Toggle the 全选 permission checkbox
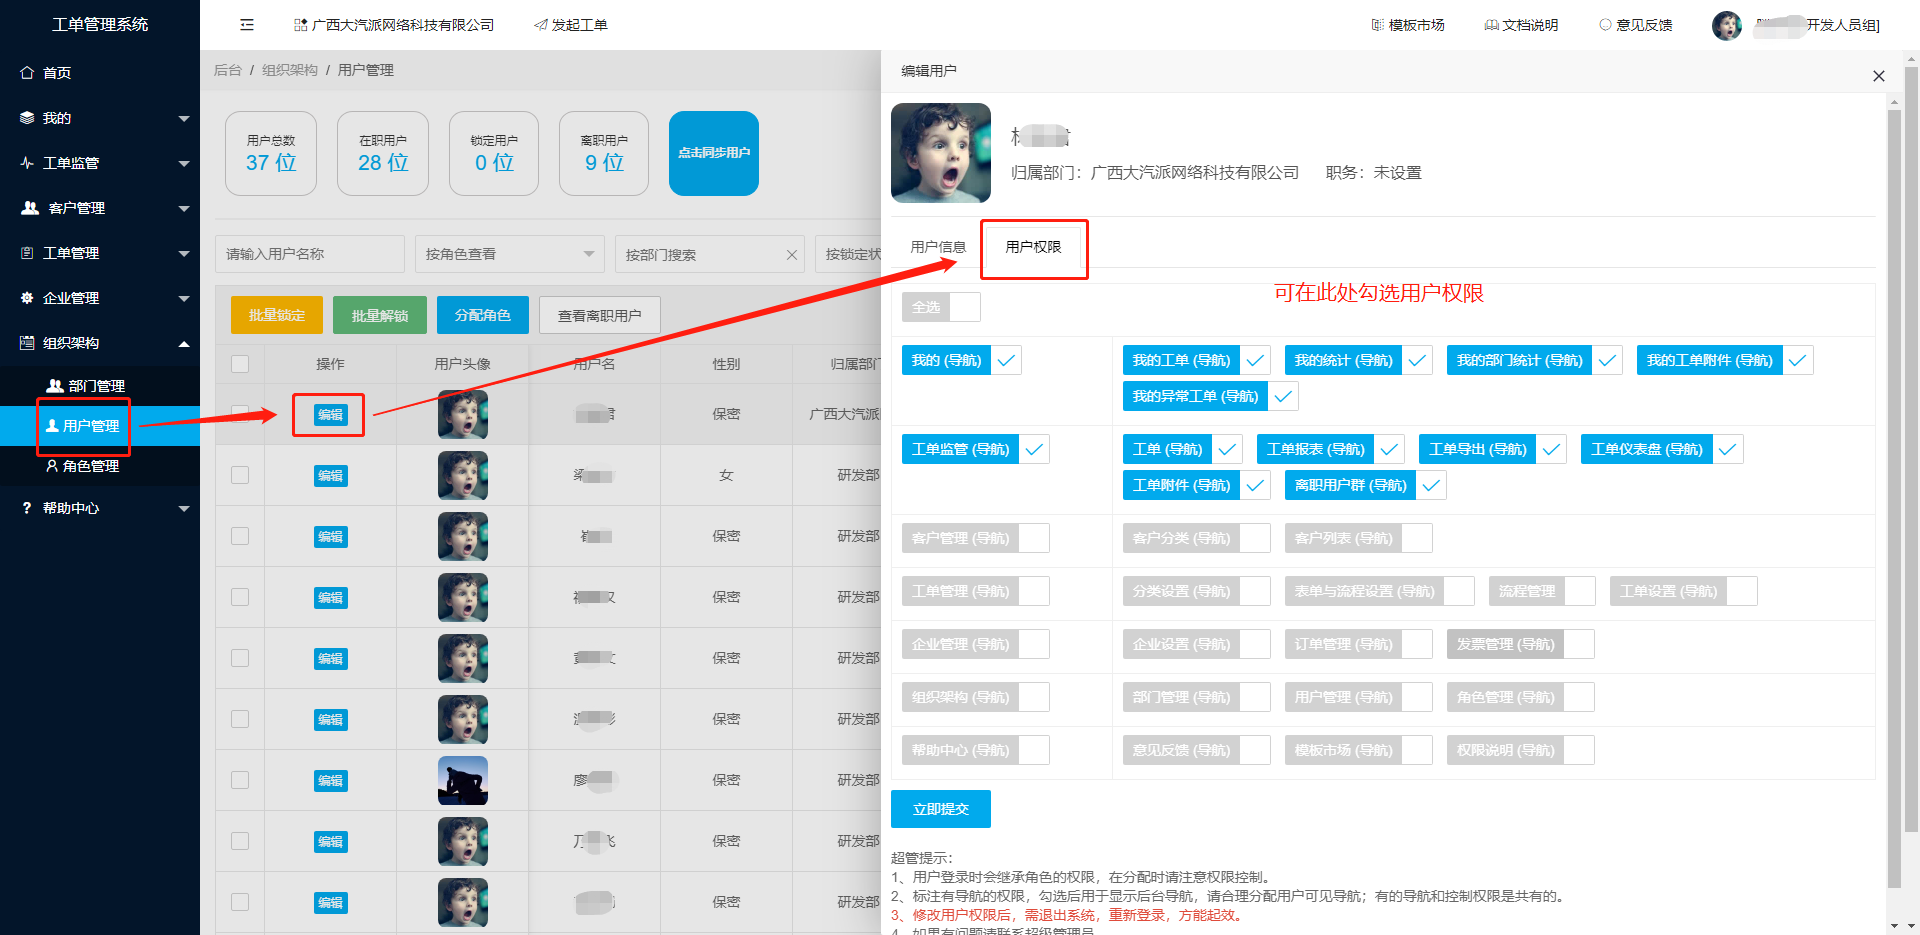Image resolution: width=1920 pixels, height=935 pixels. tap(965, 307)
